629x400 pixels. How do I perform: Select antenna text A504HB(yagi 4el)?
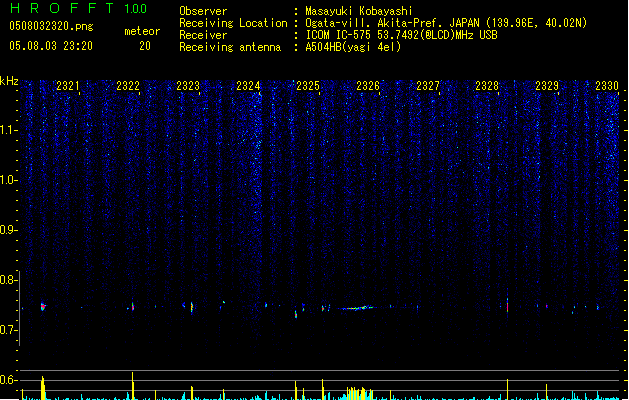tap(353, 47)
